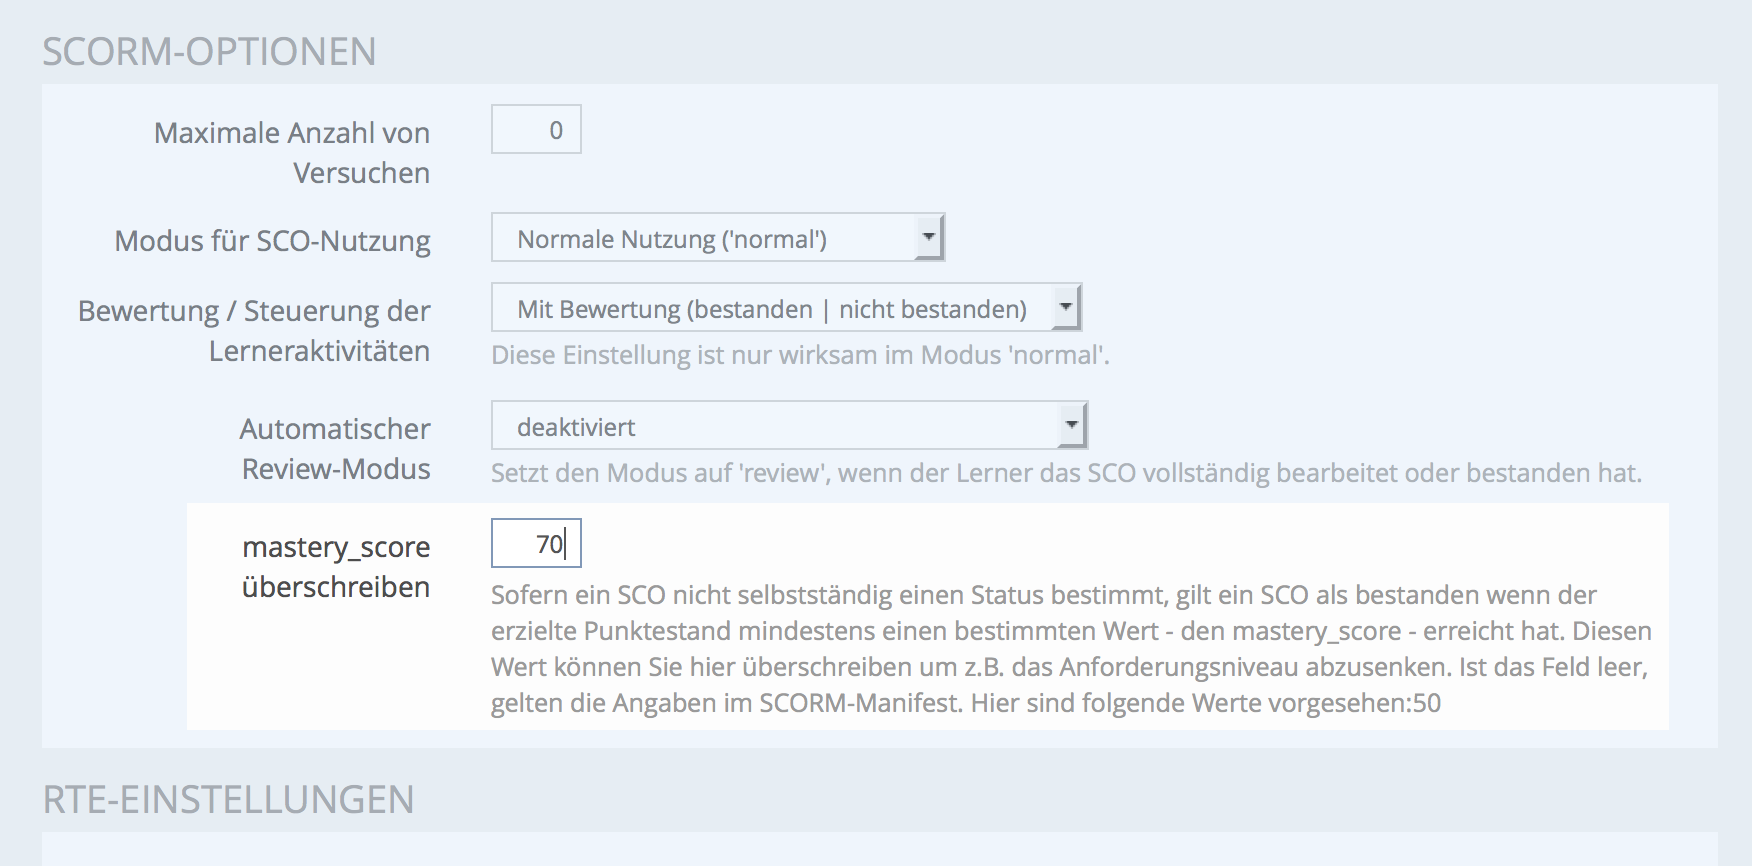
Task: Click the 'Mit Bewertung' selection box text
Action: pyautogui.click(x=771, y=310)
